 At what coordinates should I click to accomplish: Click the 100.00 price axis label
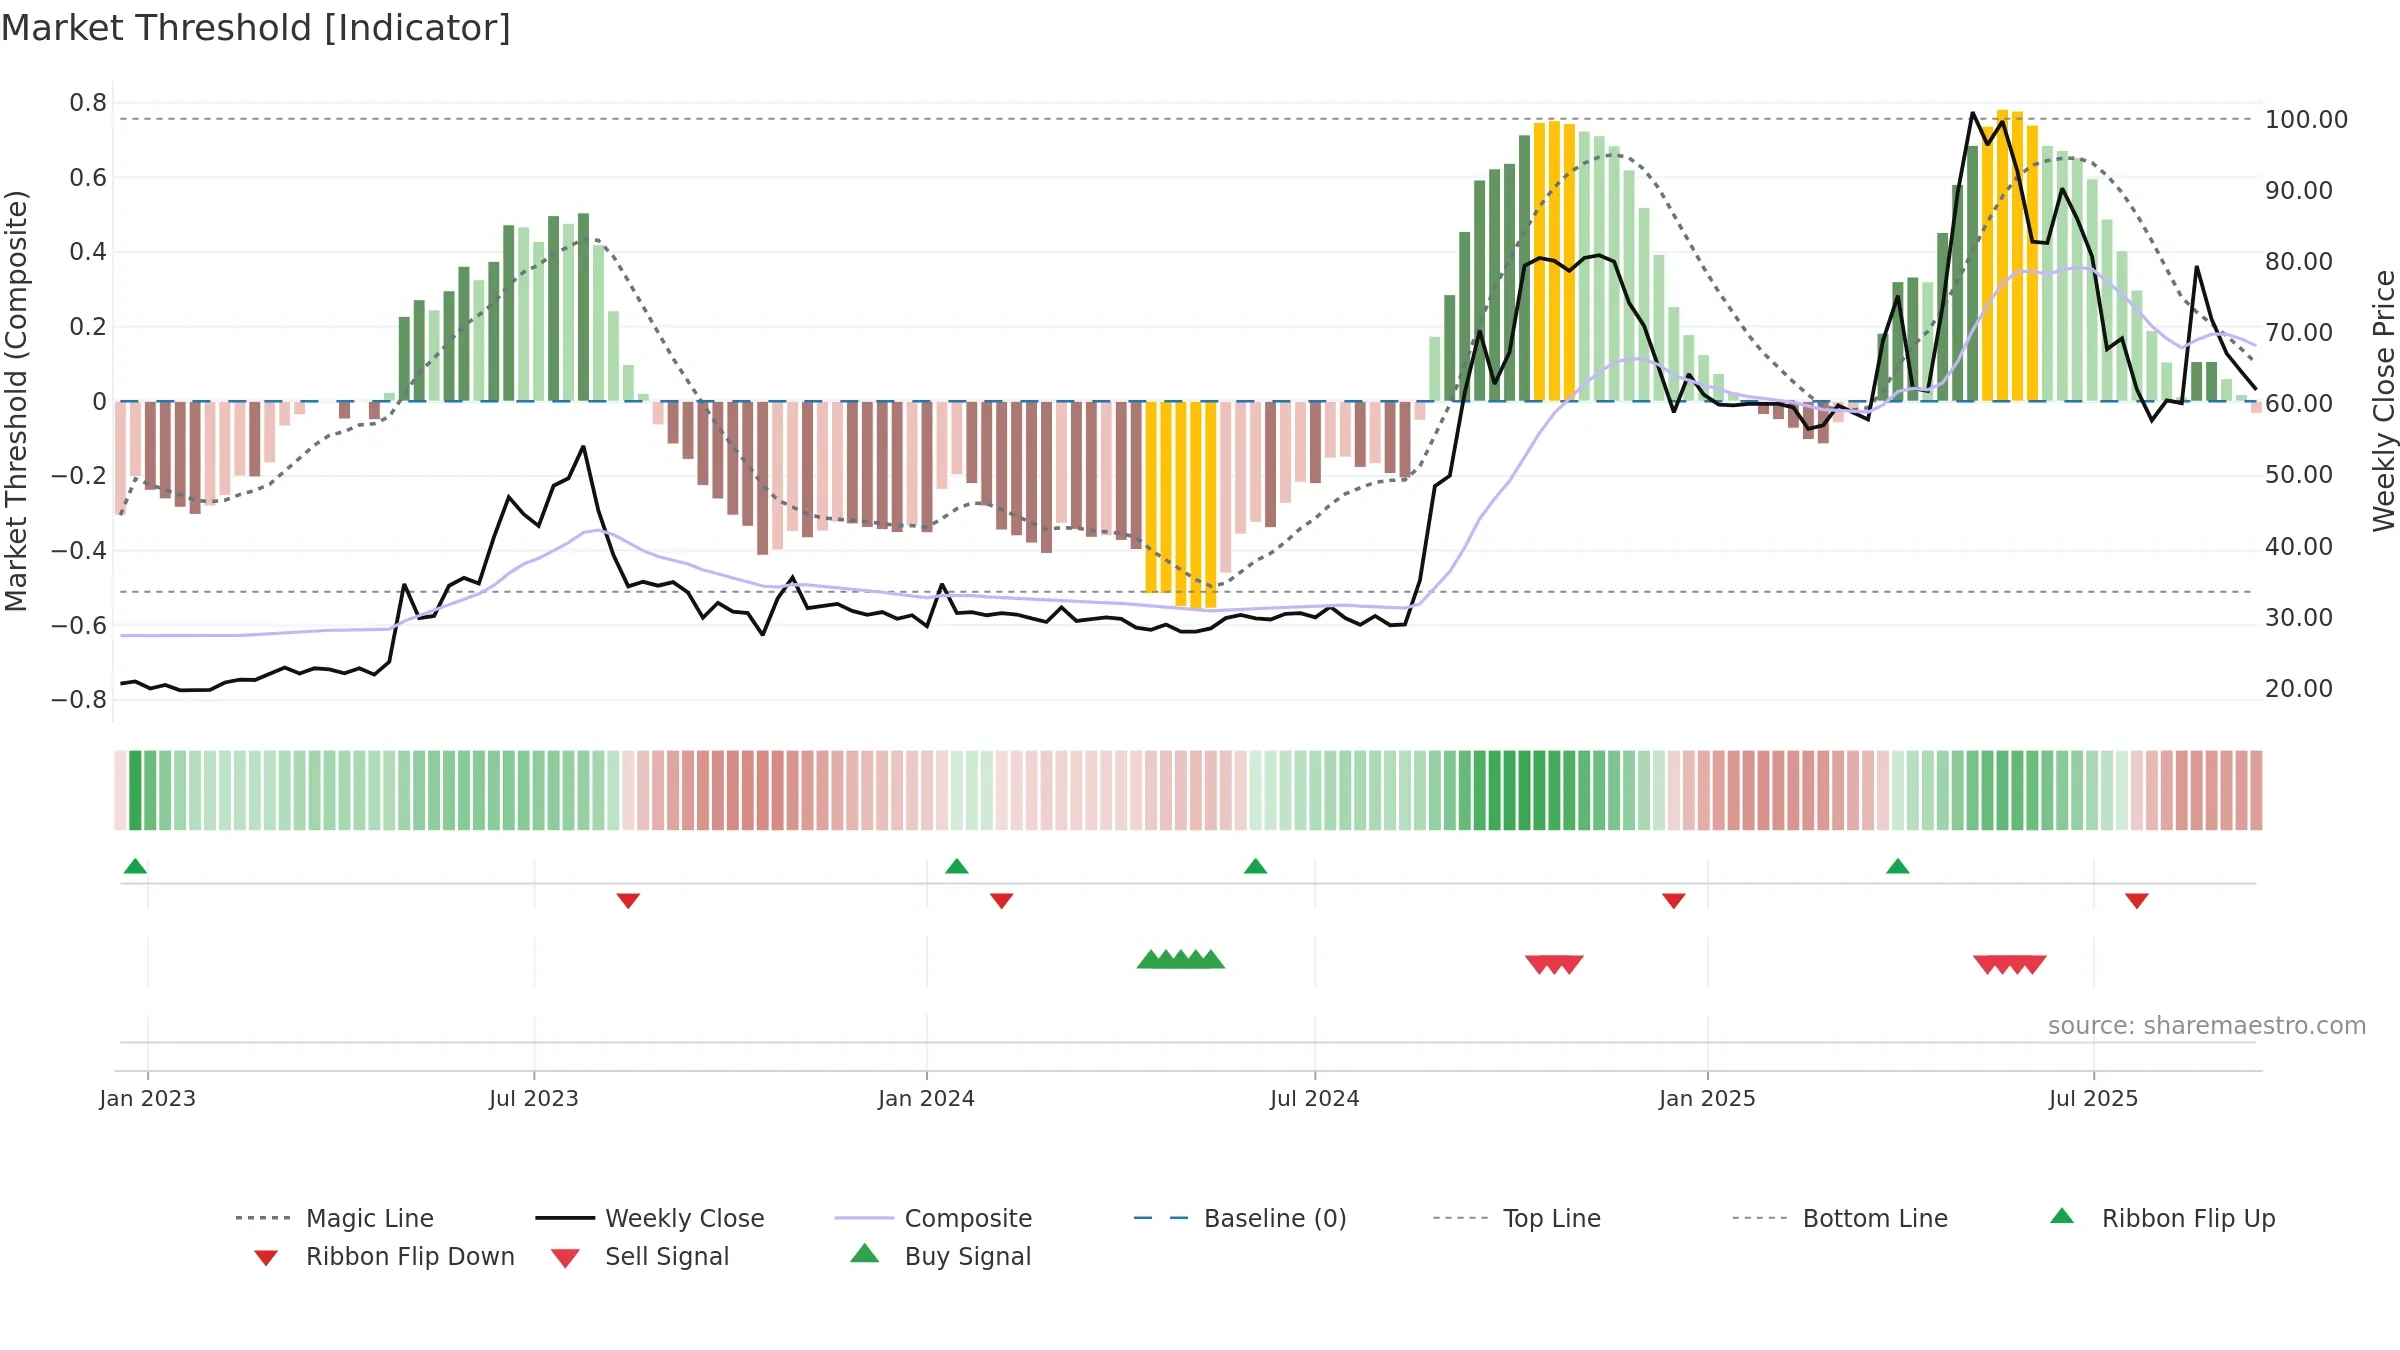tap(2307, 119)
